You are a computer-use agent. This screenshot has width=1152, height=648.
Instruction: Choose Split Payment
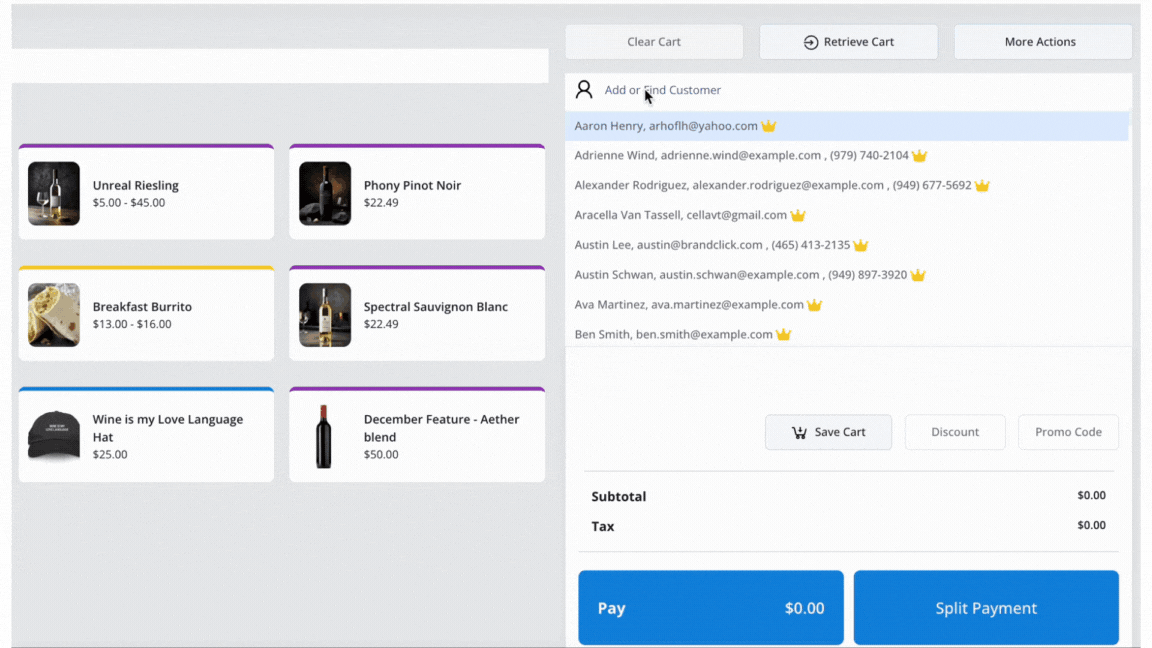[986, 608]
